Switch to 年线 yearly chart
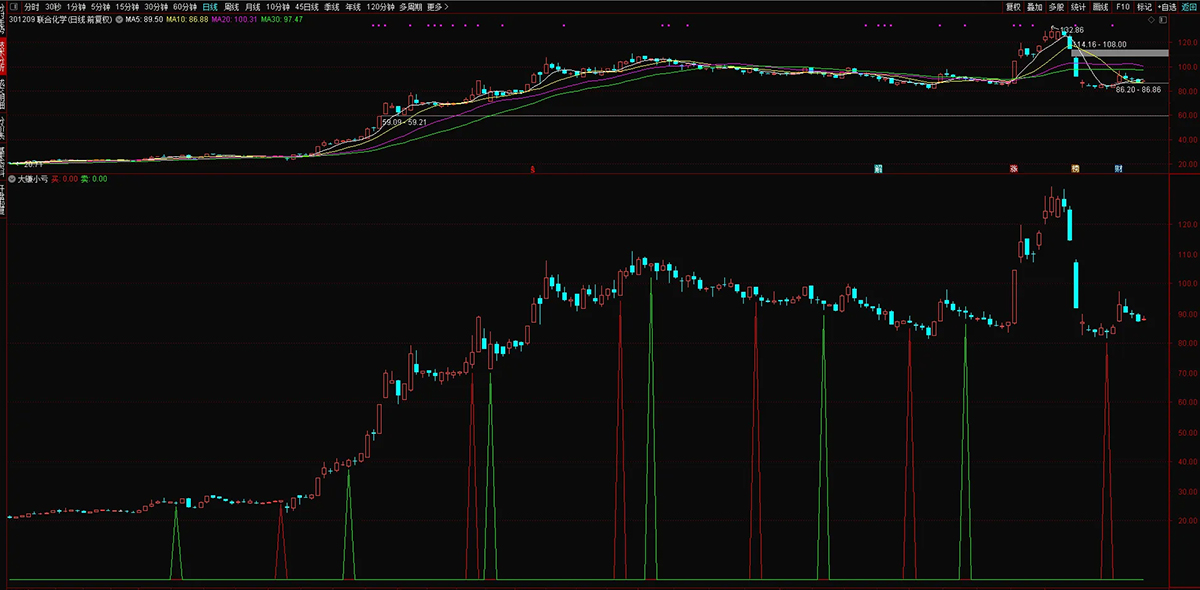Viewport: 1200px width, 590px height. click(x=353, y=6)
